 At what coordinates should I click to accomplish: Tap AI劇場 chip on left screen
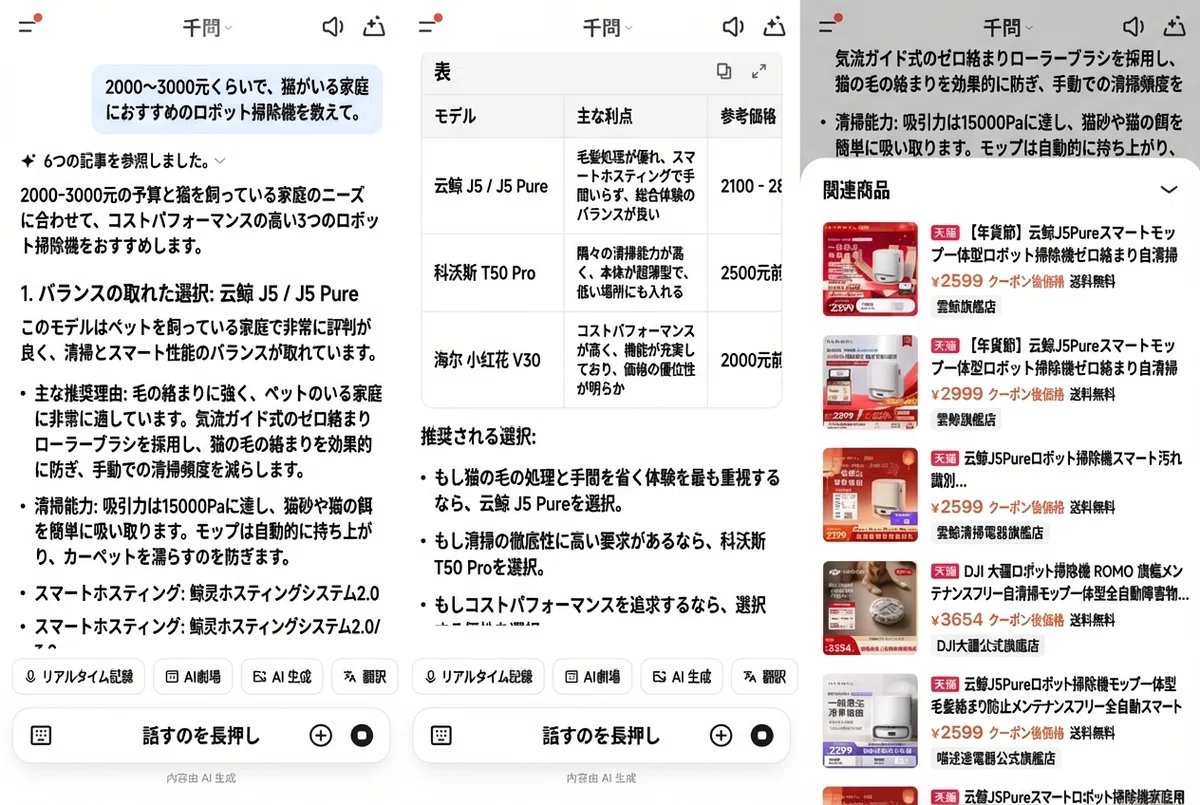(194, 677)
